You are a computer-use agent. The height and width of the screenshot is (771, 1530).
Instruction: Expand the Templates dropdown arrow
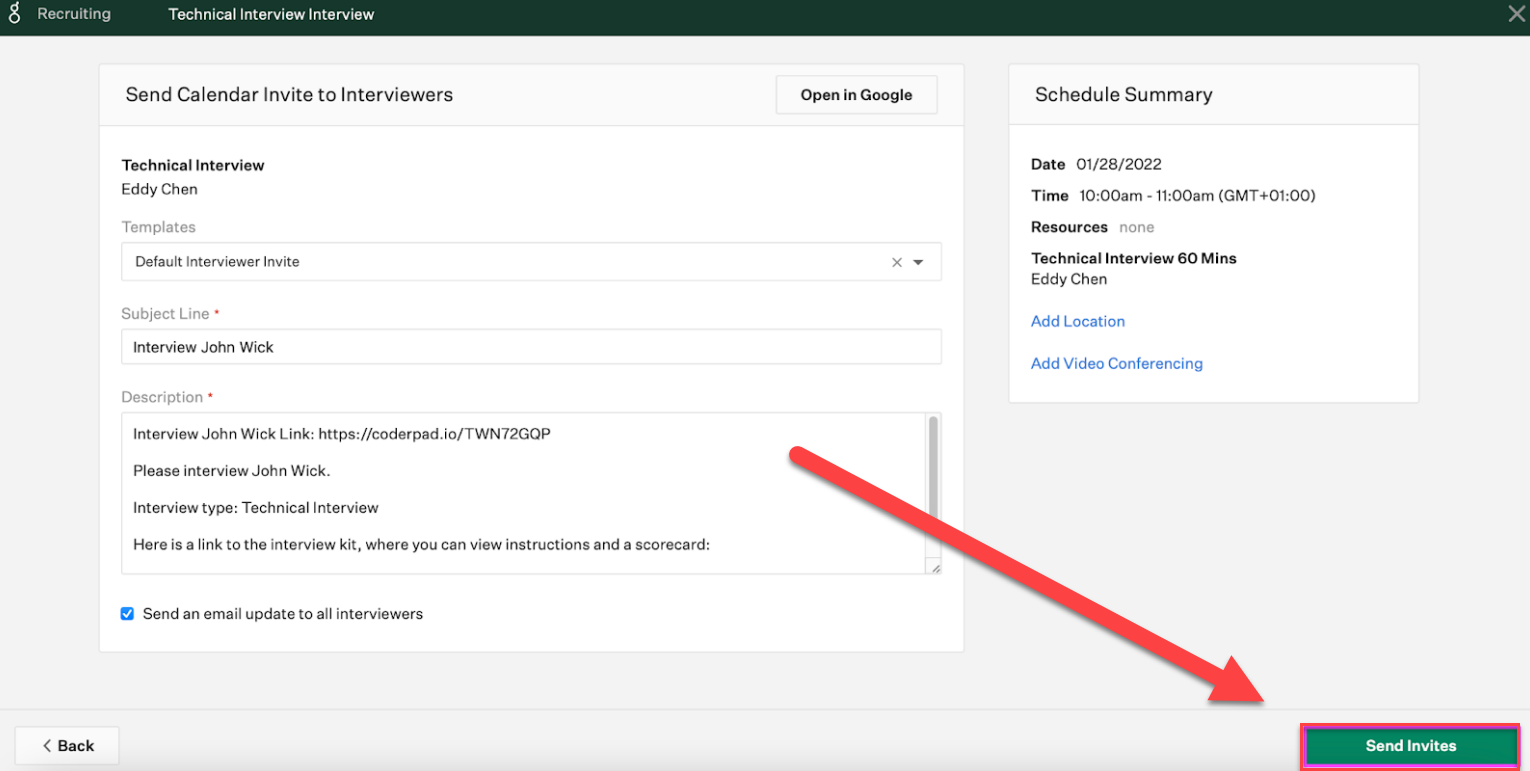click(919, 263)
